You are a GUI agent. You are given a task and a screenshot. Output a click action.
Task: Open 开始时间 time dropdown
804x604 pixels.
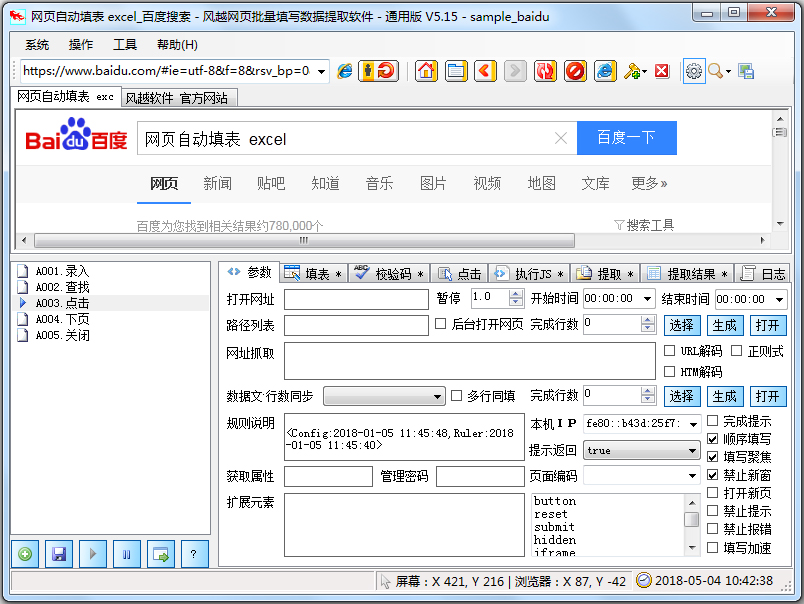647,298
